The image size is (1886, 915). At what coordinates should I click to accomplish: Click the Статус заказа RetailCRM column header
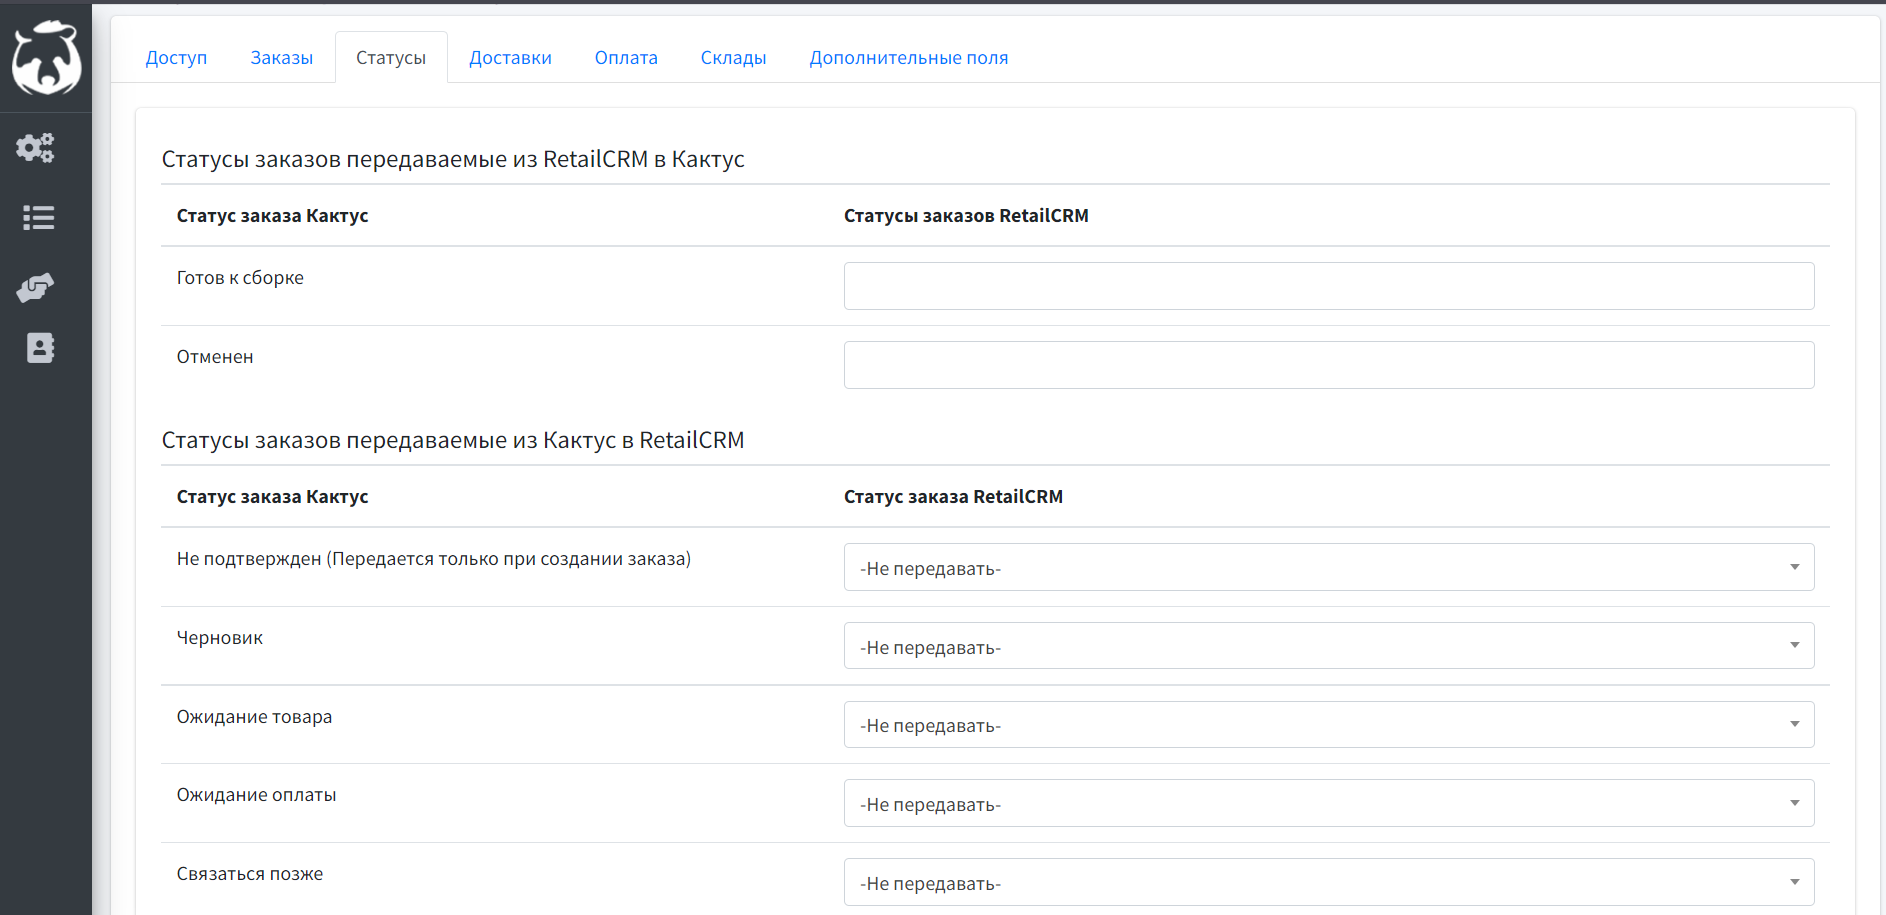click(953, 497)
